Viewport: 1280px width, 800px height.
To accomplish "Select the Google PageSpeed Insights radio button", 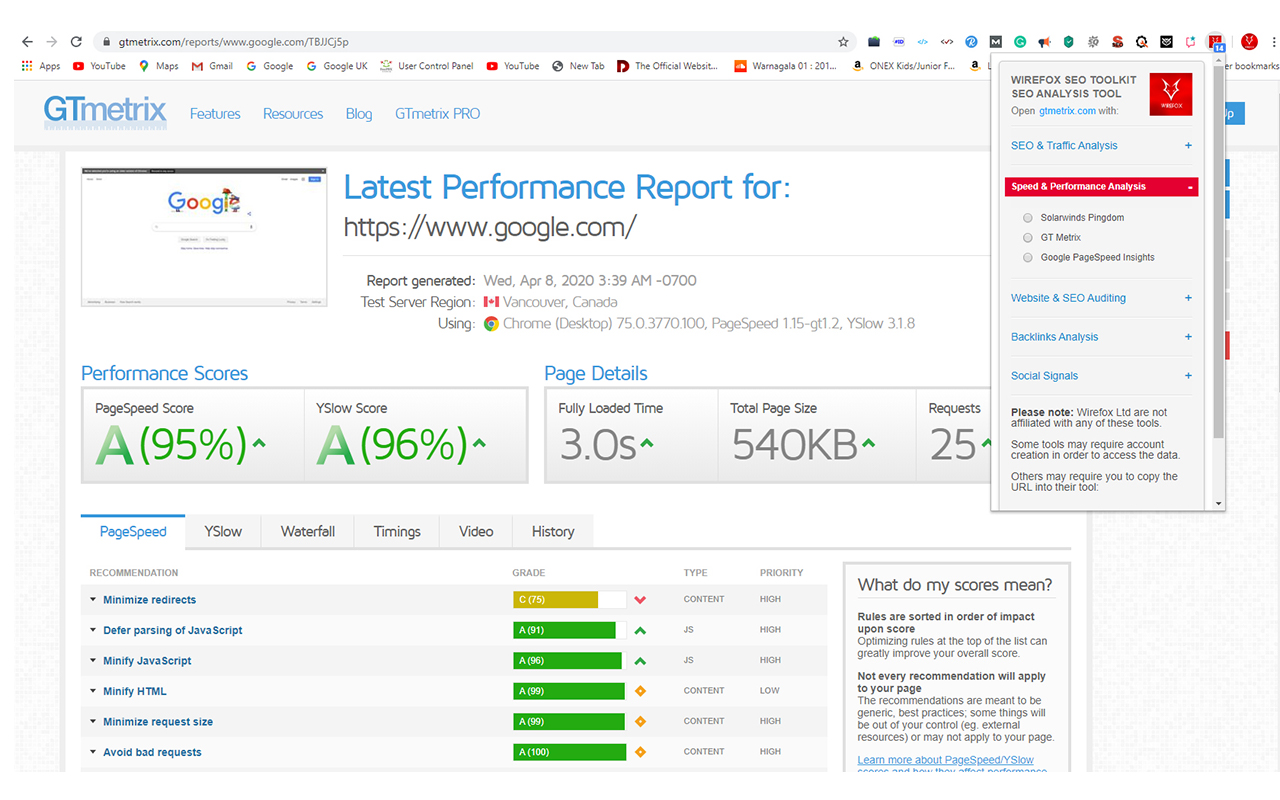I will point(1027,257).
